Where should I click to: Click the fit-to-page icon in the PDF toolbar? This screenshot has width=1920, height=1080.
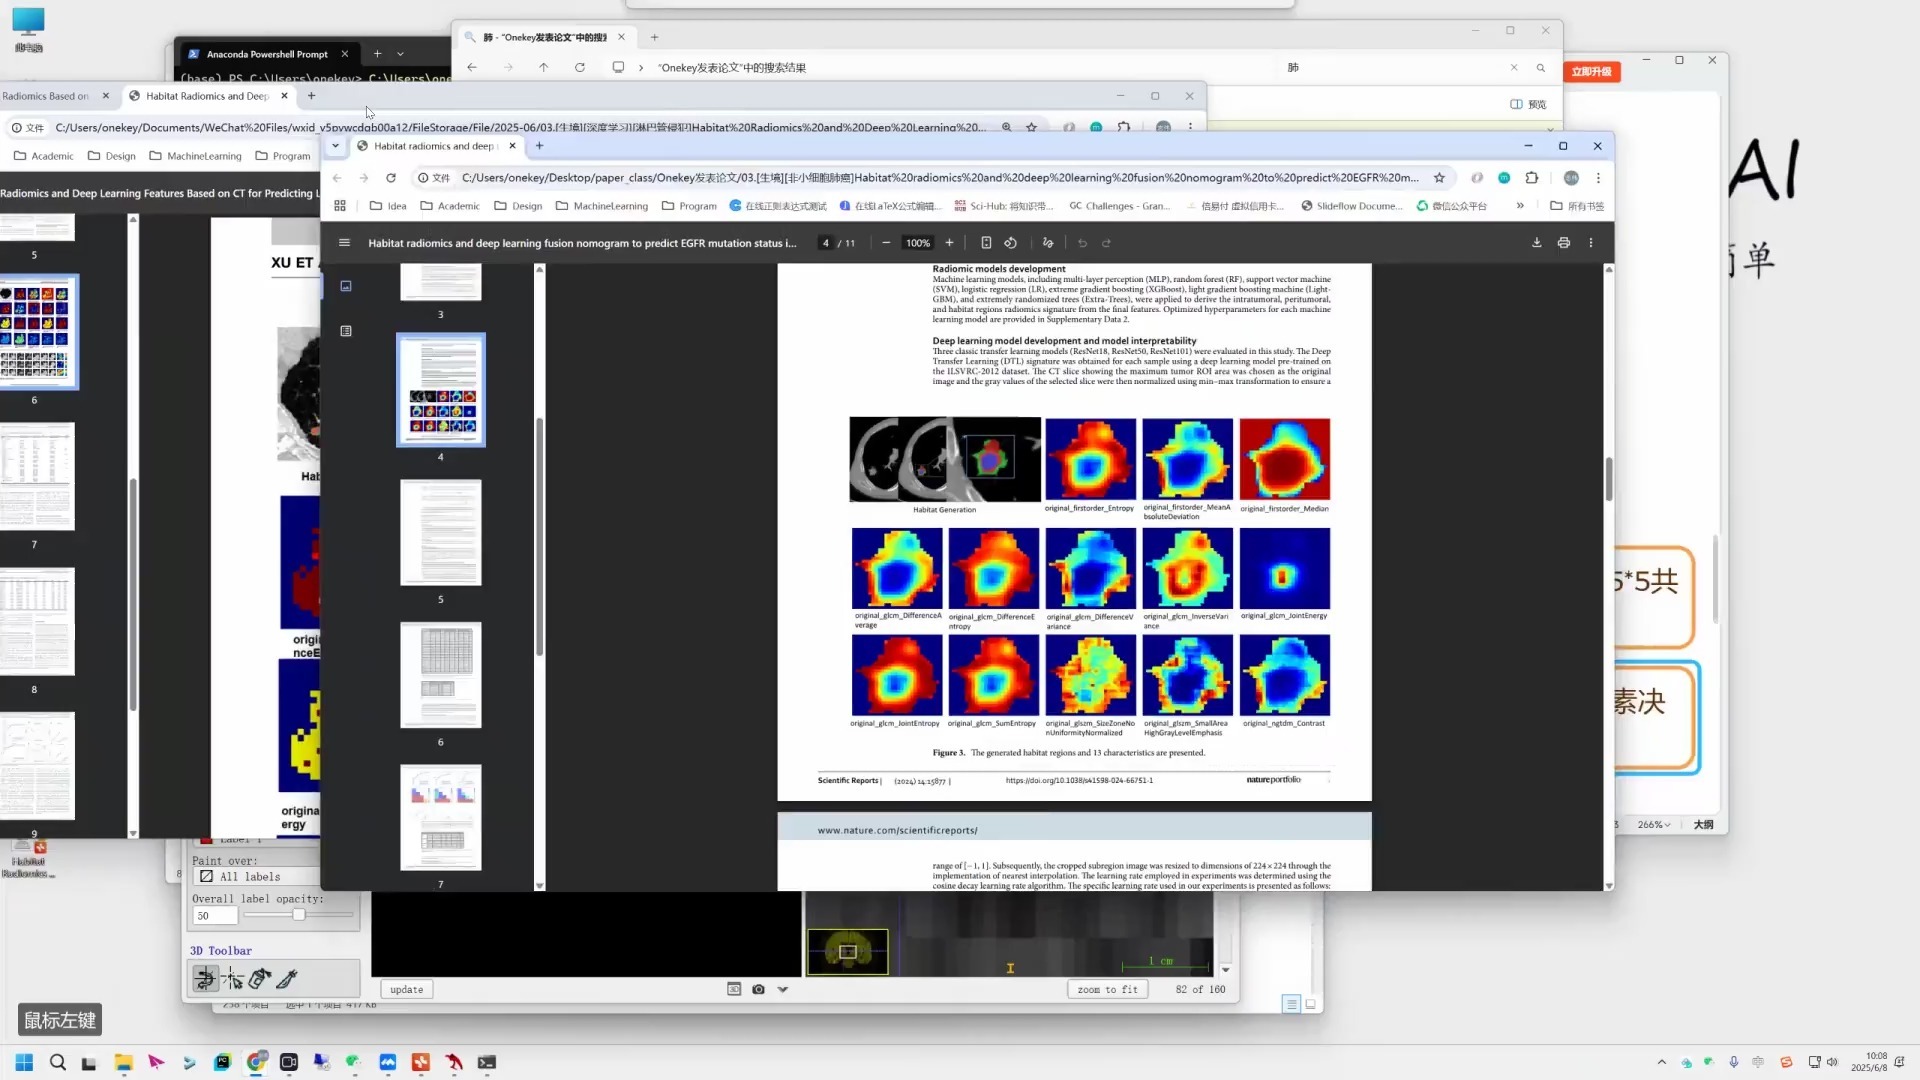click(x=986, y=242)
